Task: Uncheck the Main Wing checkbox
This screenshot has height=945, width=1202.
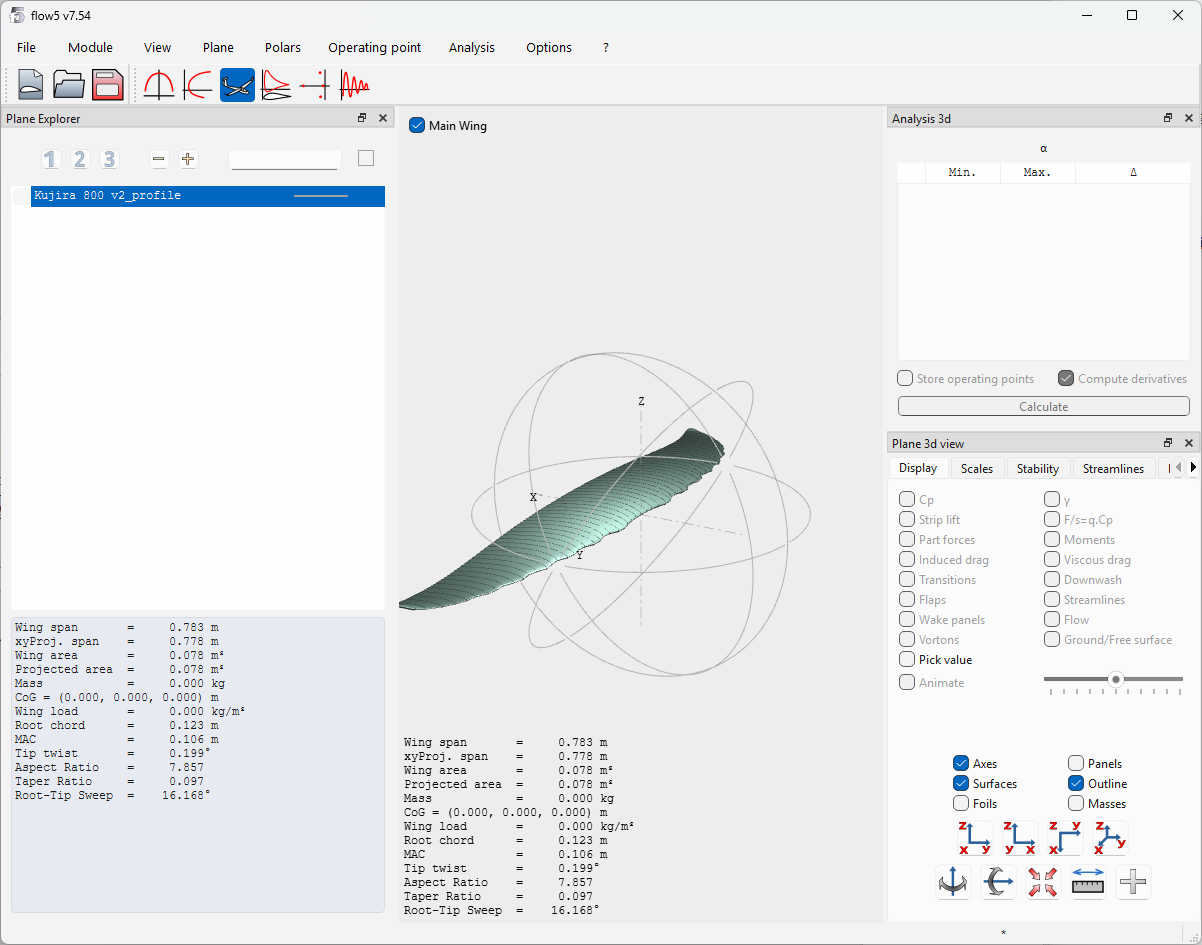Action: click(418, 126)
